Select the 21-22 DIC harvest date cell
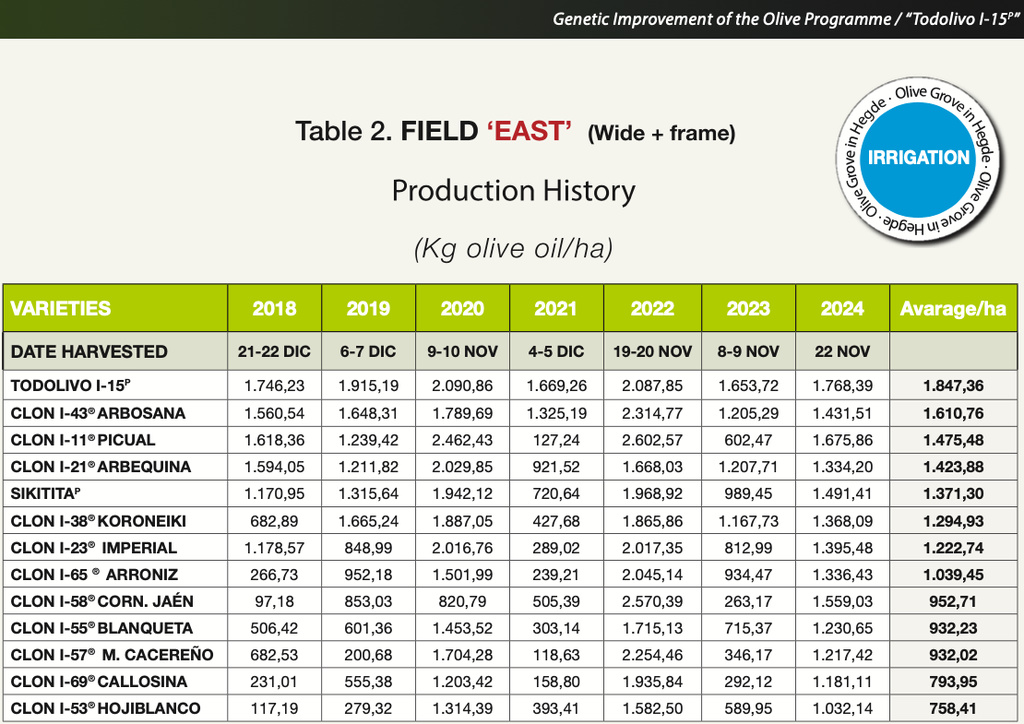This screenshot has height=724, width=1024. tap(274, 352)
